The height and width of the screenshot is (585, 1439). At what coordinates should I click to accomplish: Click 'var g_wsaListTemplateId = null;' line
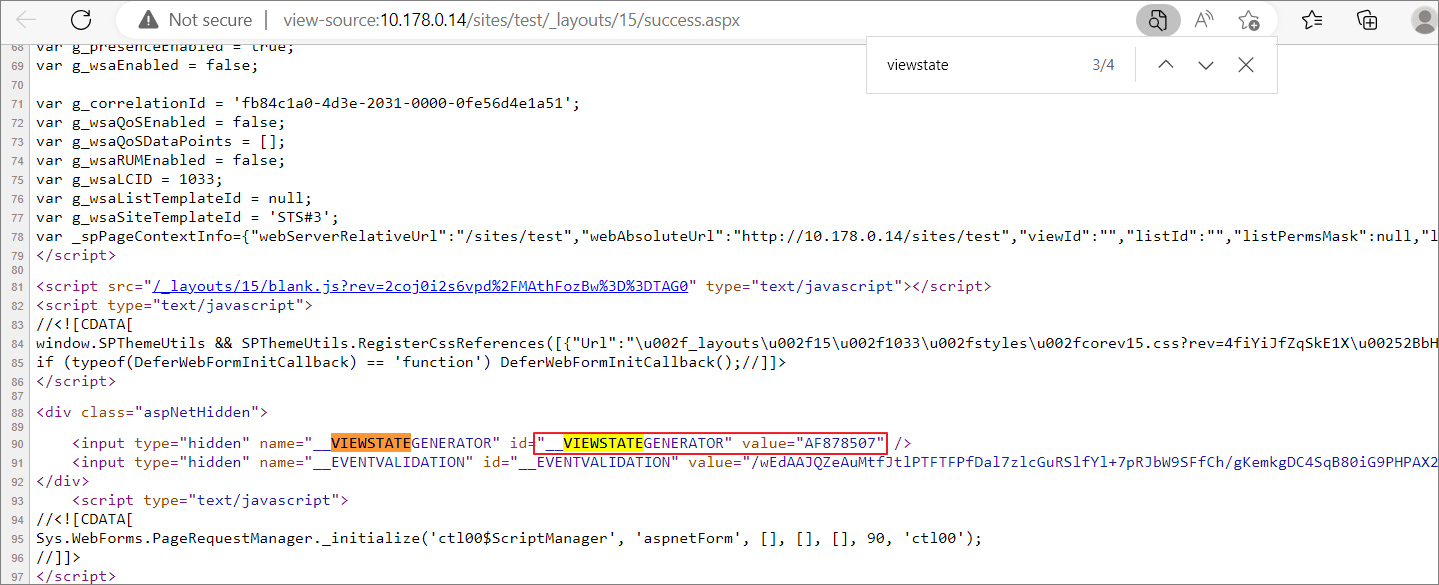(174, 198)
